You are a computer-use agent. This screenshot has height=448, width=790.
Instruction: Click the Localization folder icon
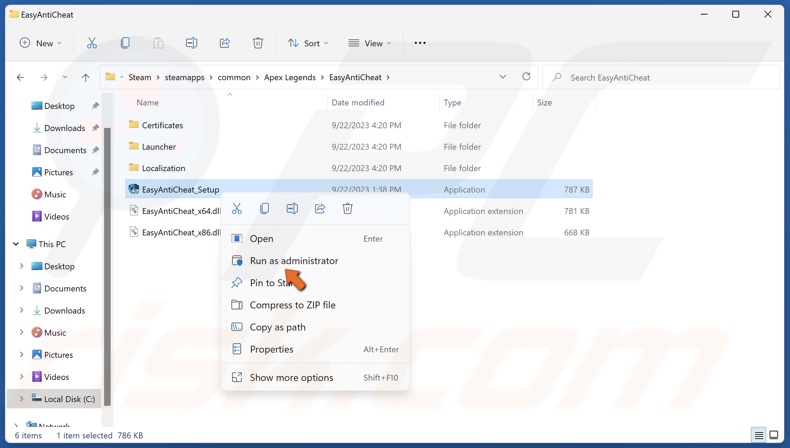click(x=134, y=167)
